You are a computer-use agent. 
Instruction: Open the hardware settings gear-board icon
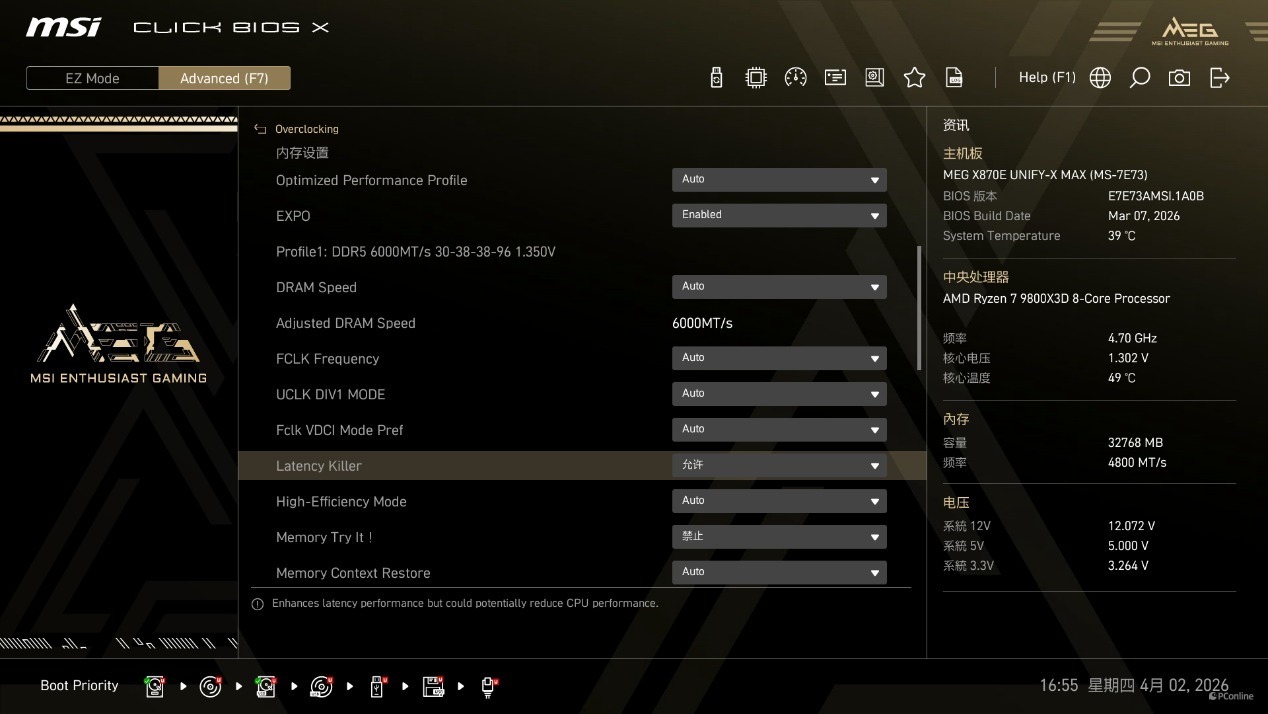[x=875, y=77]
